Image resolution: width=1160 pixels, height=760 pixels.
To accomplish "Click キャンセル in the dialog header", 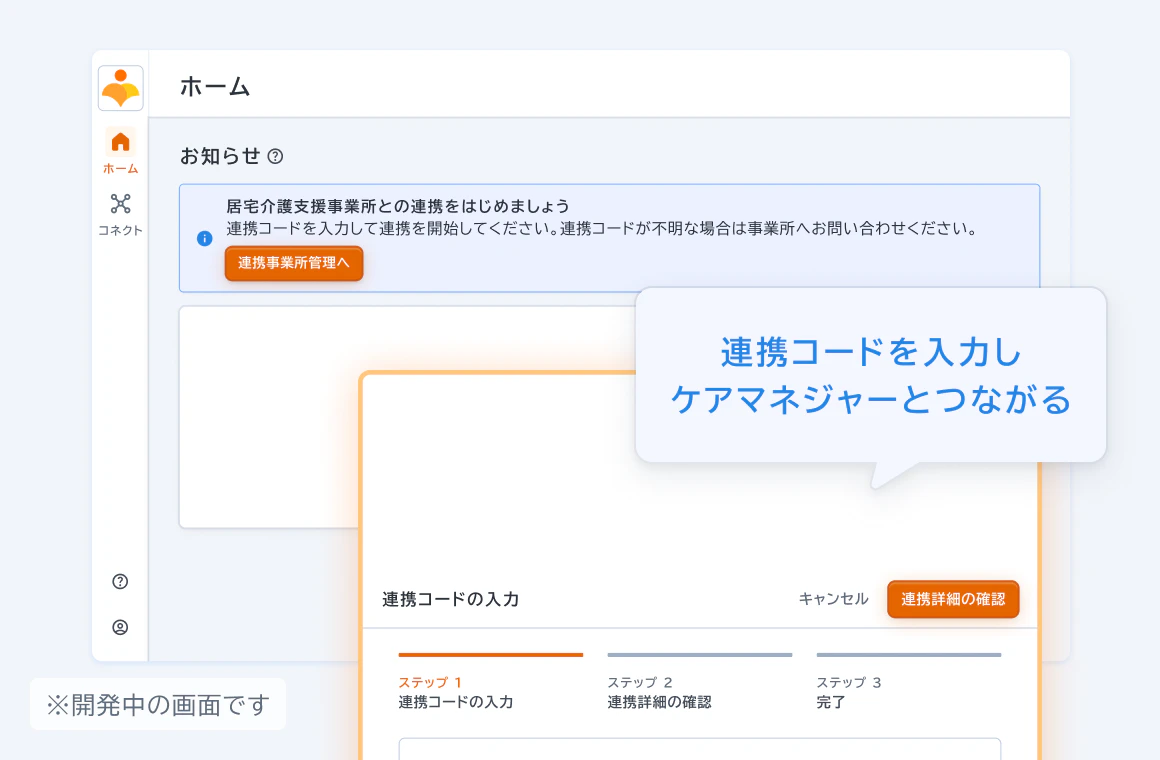I will tap(833, 599).
